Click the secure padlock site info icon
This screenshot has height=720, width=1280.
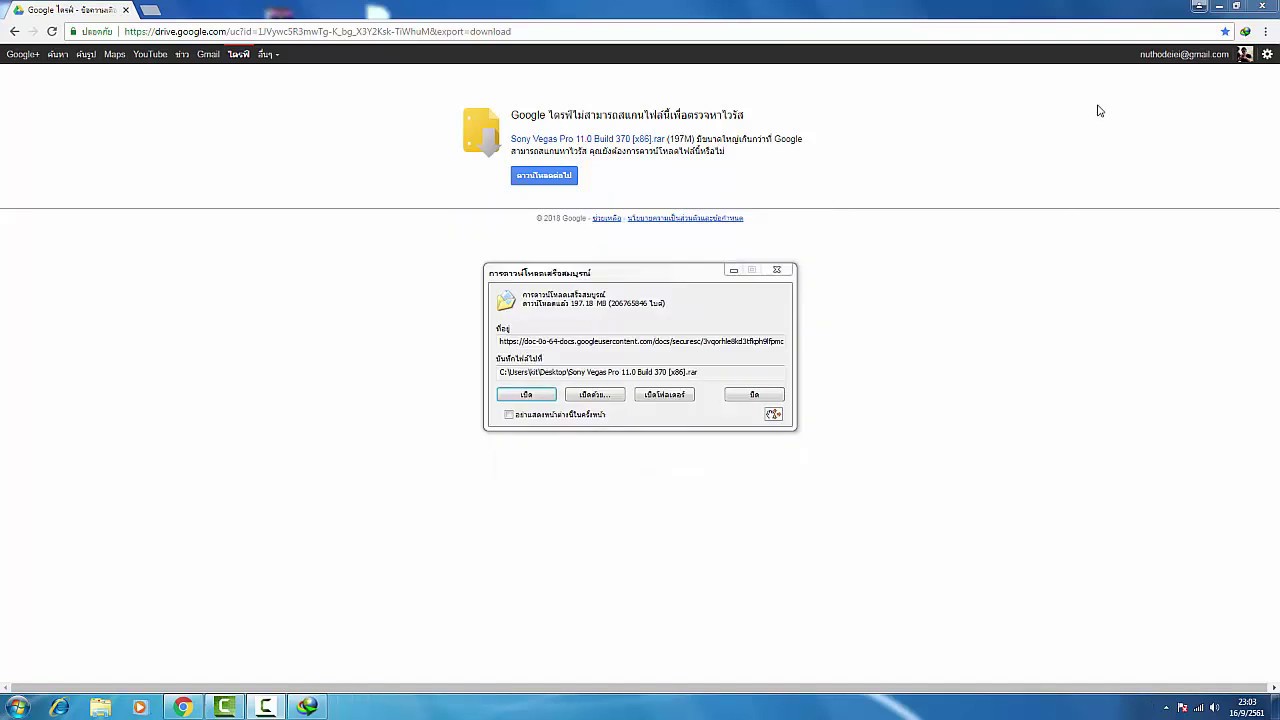click(73, 31)
